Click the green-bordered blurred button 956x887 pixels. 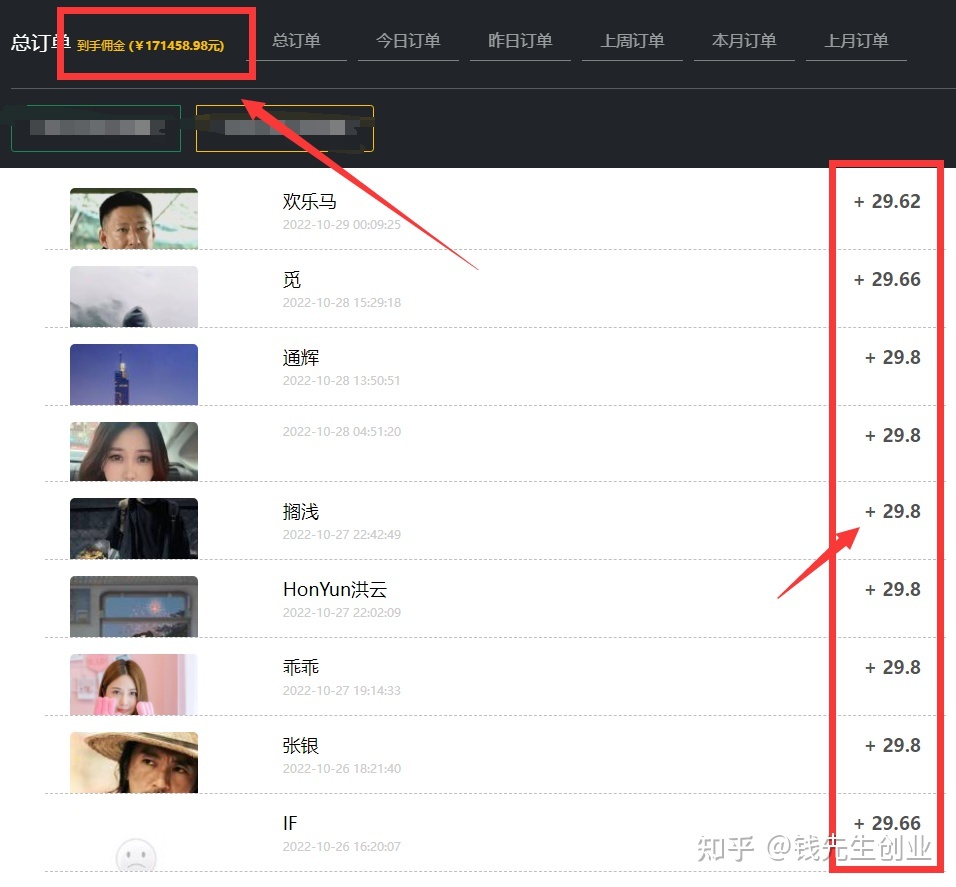coord(96,128)
